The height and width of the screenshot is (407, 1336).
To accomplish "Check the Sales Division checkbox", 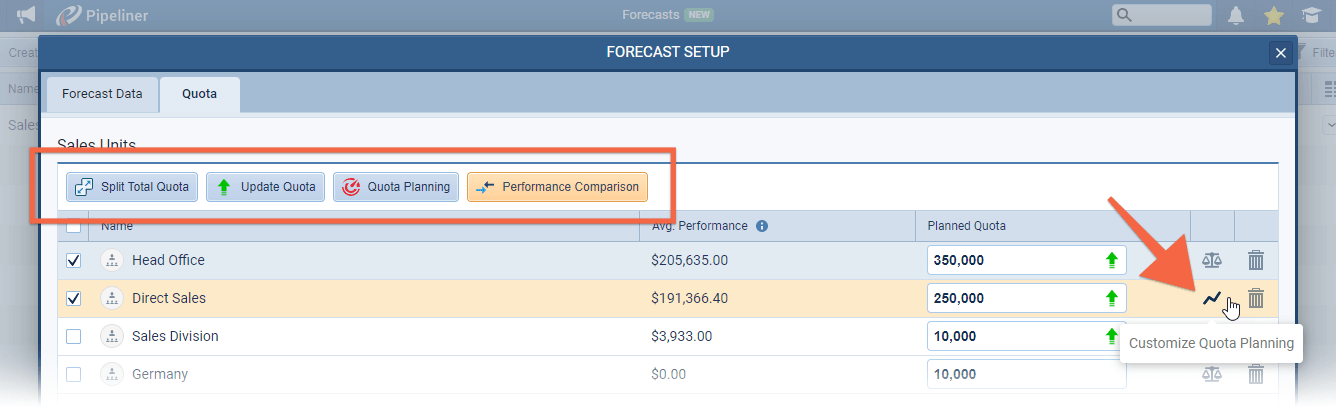I will [73, 336].
